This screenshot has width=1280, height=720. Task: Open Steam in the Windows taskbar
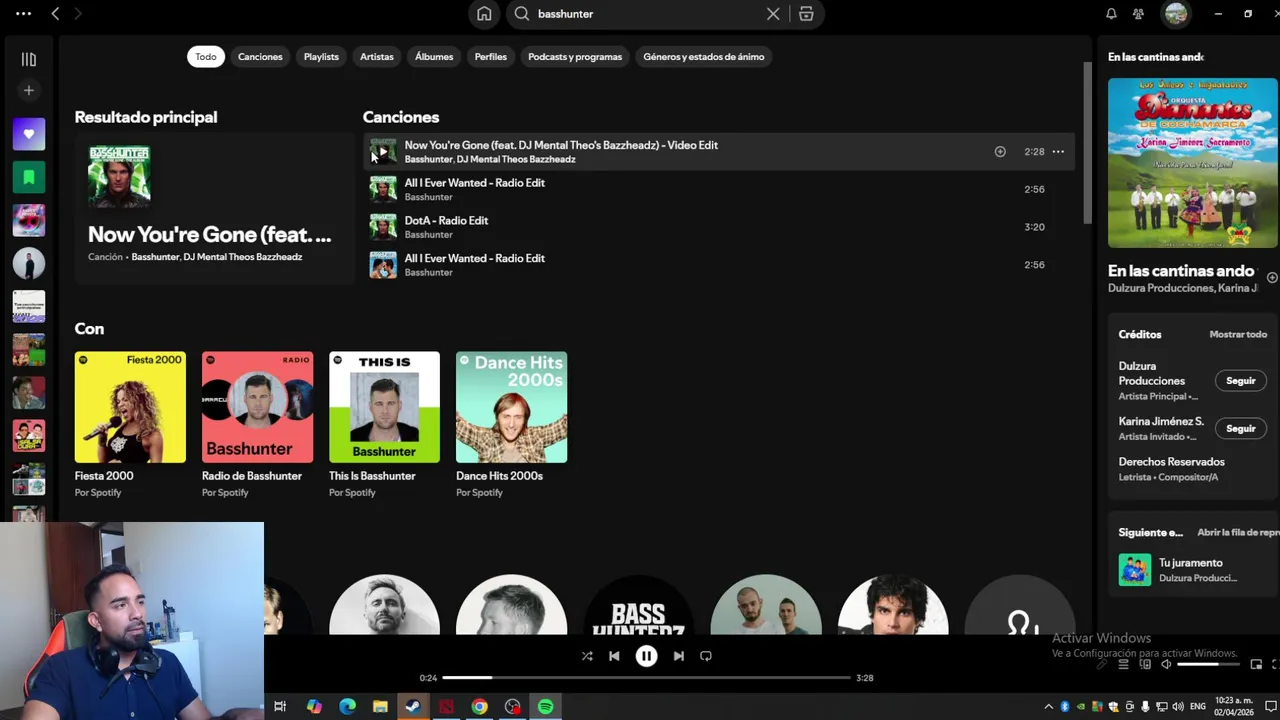413,707
